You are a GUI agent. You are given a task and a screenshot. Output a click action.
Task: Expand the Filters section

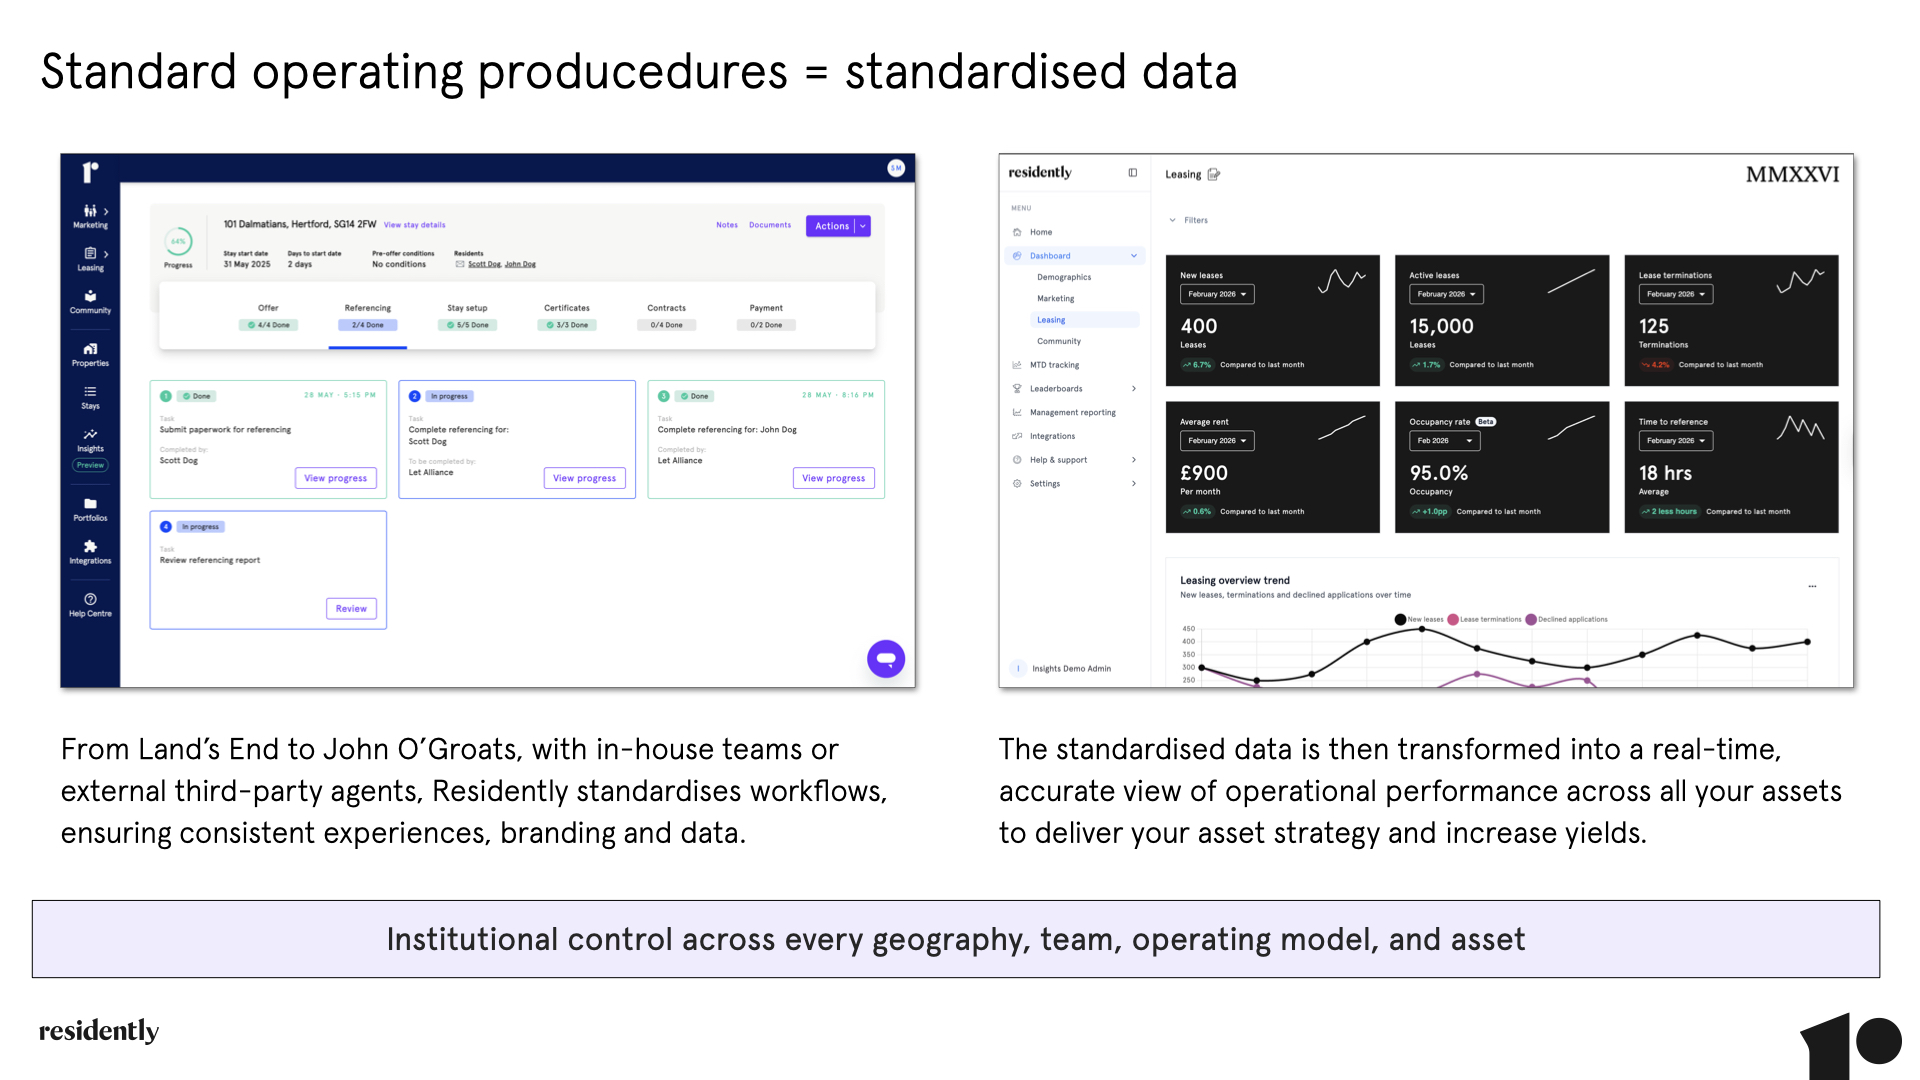point(1189,221)
